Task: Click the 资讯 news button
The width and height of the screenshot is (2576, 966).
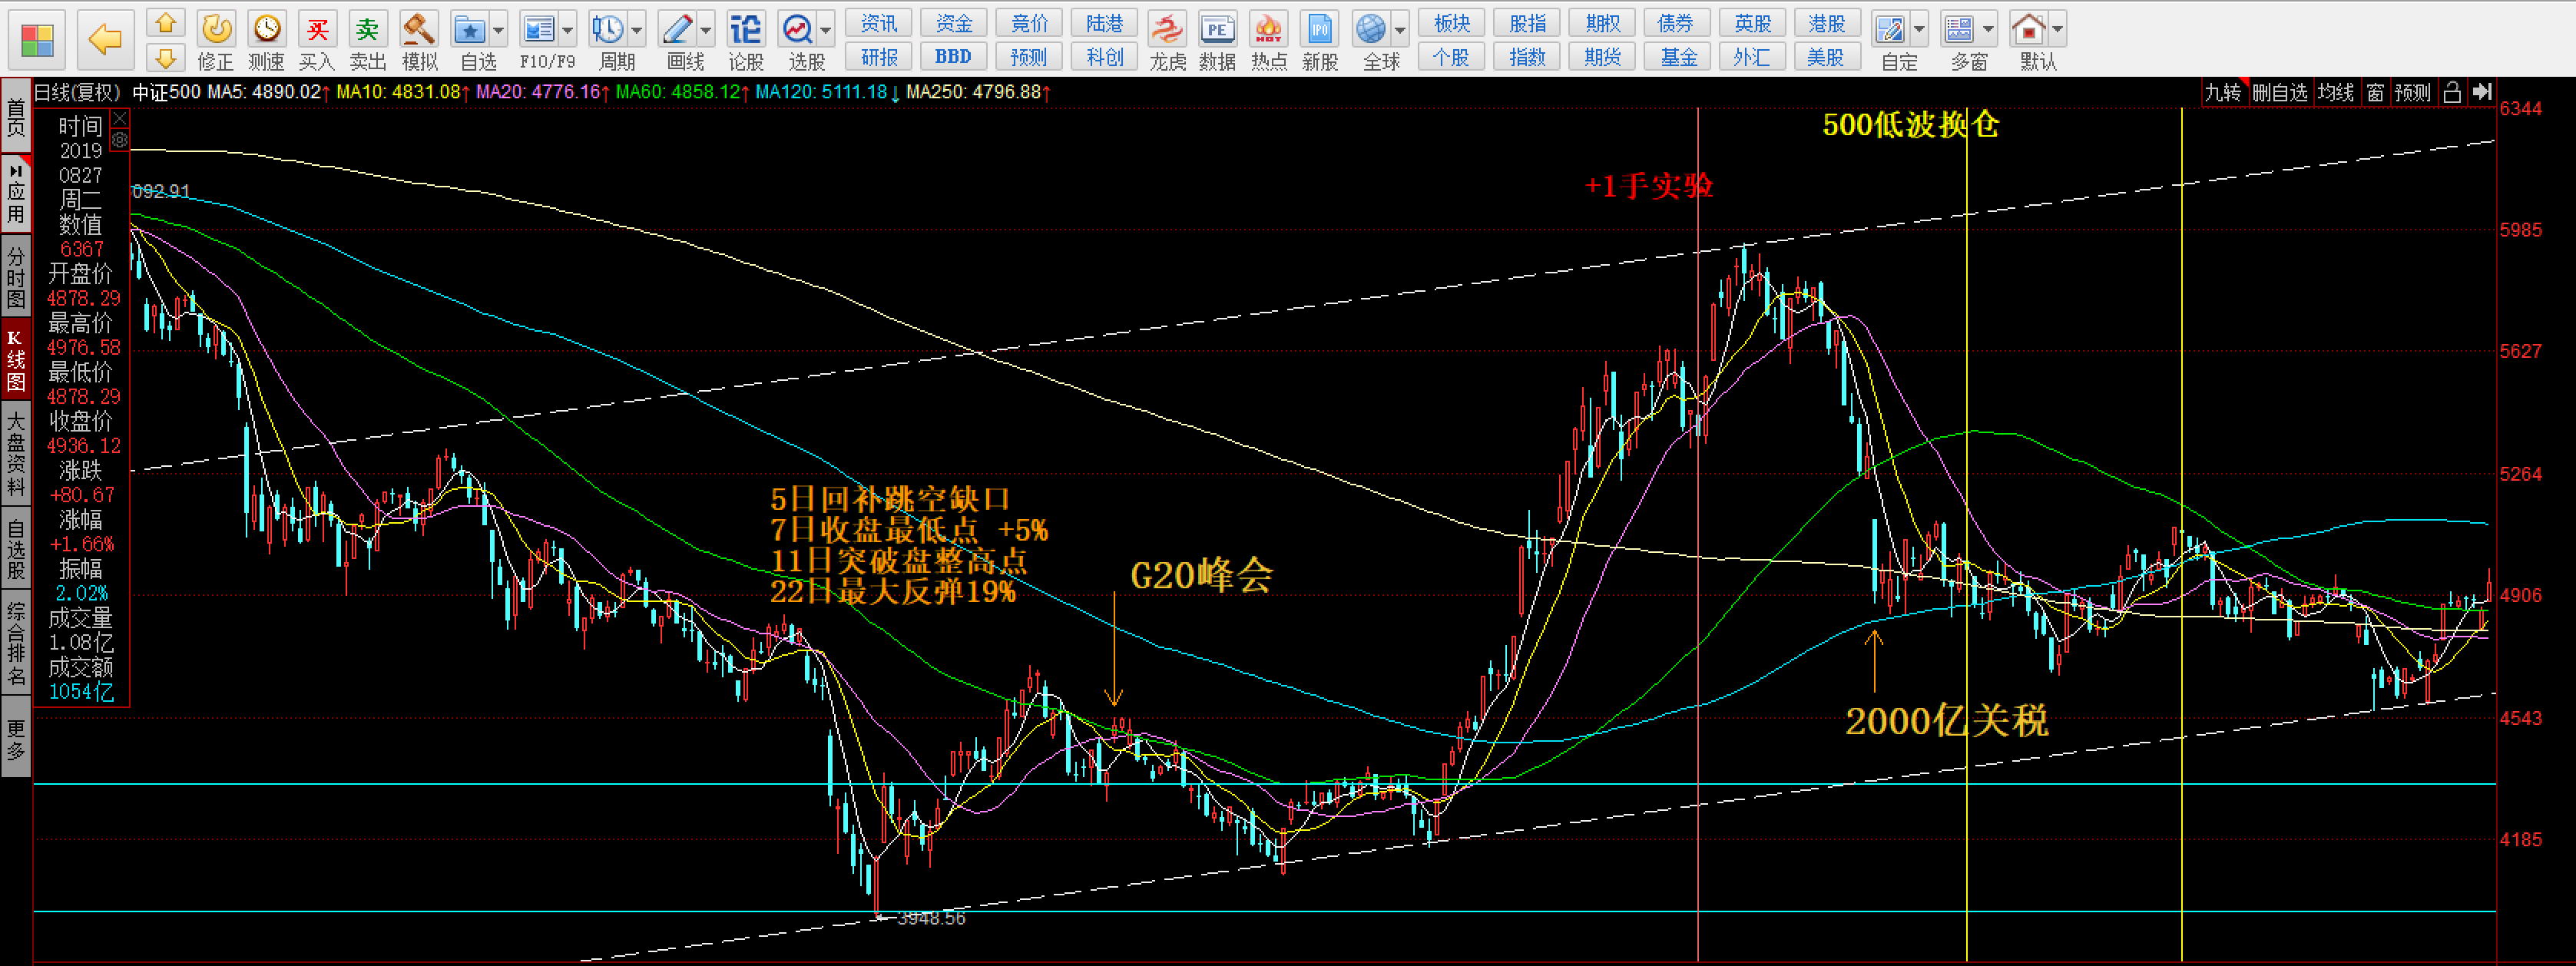Action: click(879, 23)
